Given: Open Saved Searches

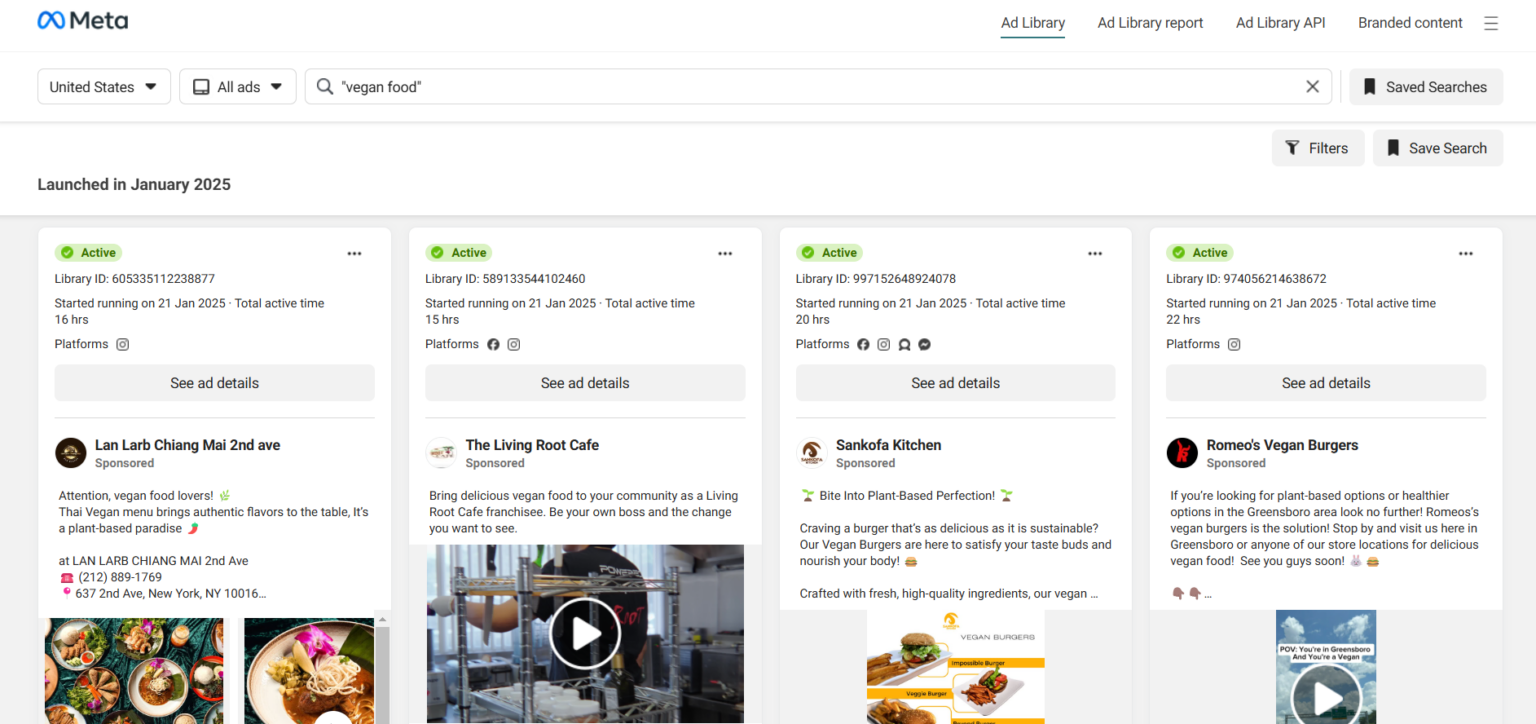Looking at the screenshot, I should click(1425, 87).
